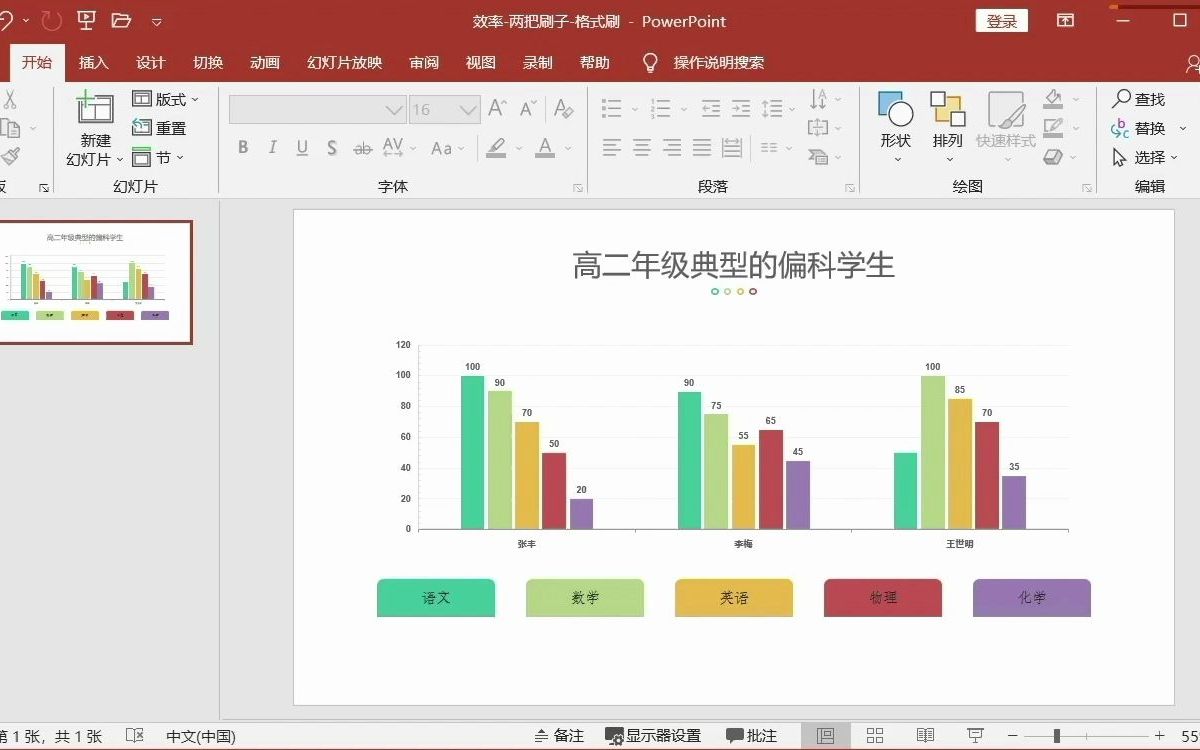Screen dimensions: 1200x750
Task: Click the 查找 Find icon
Action: tap(1143, 99)
